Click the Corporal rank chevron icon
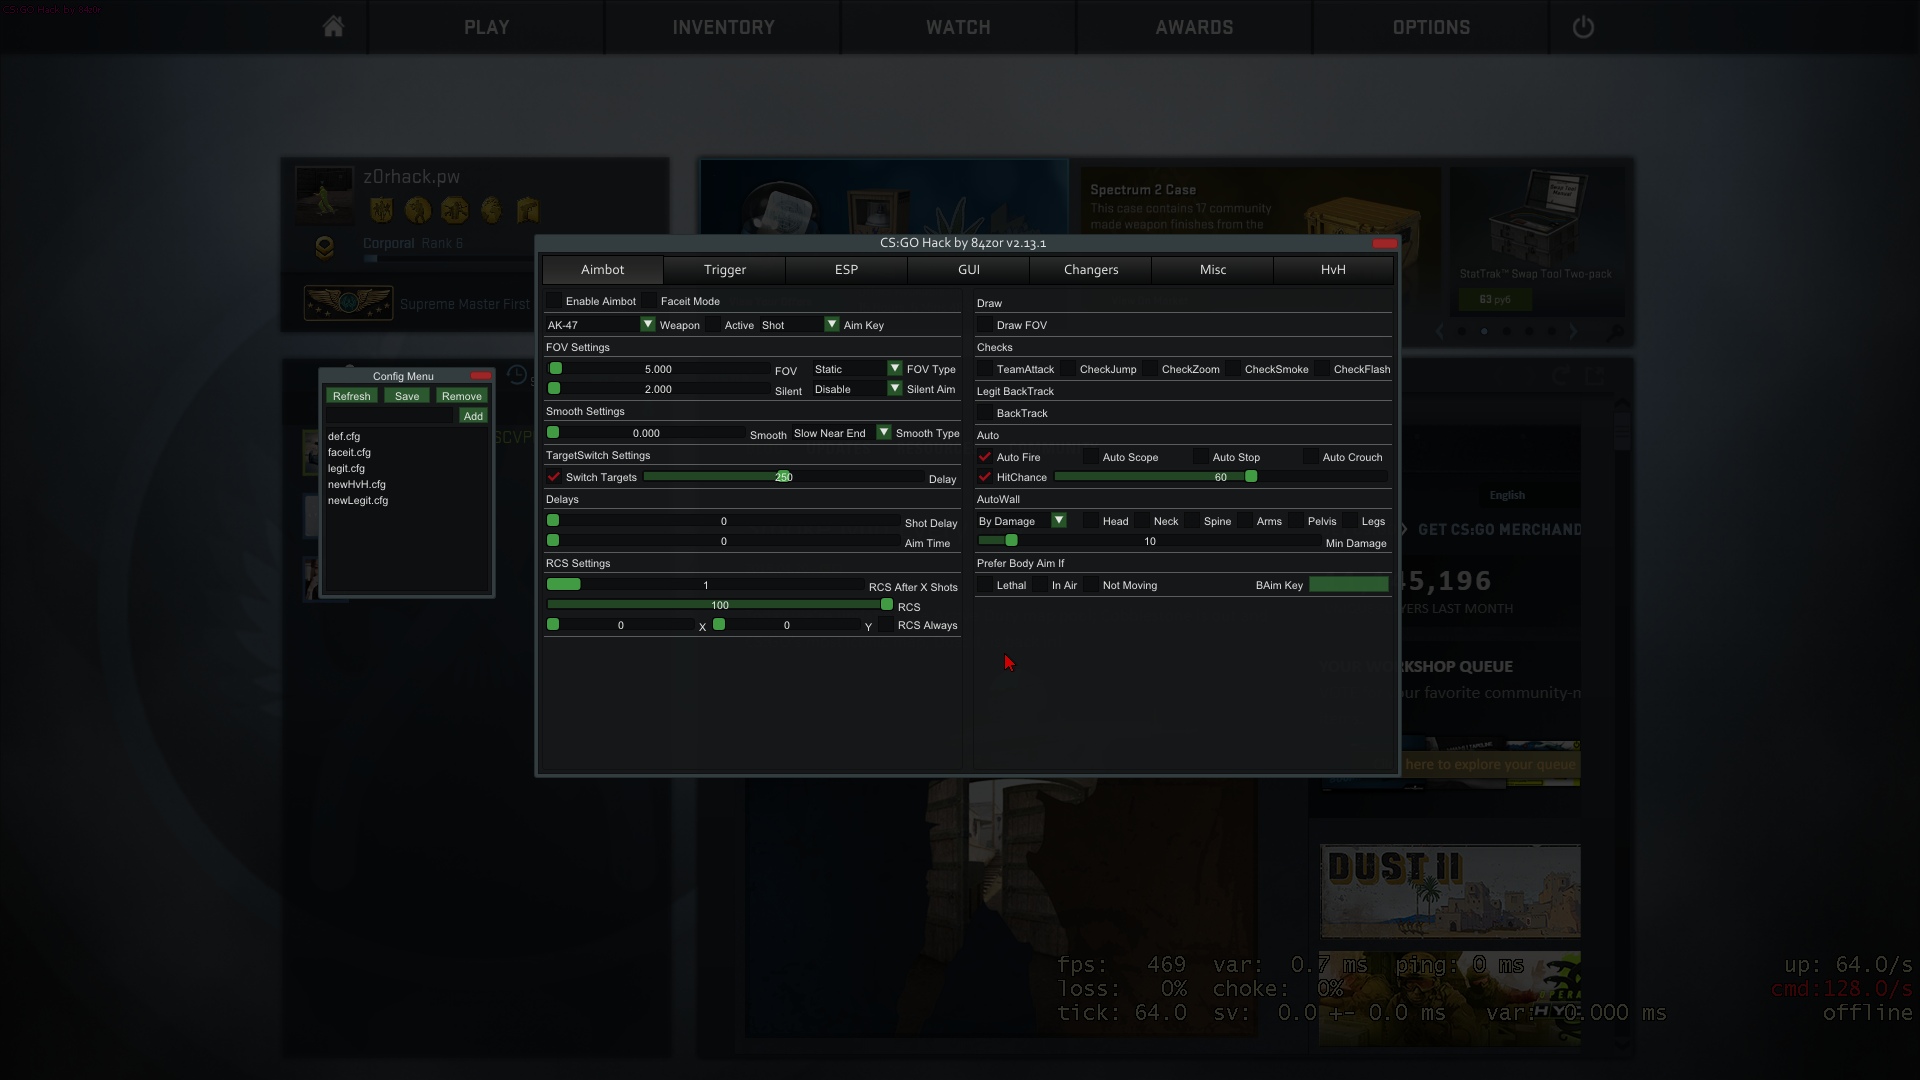Viewport: 1920px width, 1080px height. pos(324,247)
